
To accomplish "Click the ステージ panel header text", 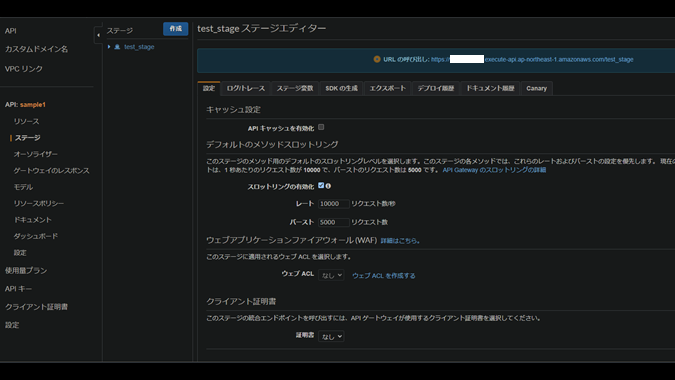I will (x=120, y=31).
